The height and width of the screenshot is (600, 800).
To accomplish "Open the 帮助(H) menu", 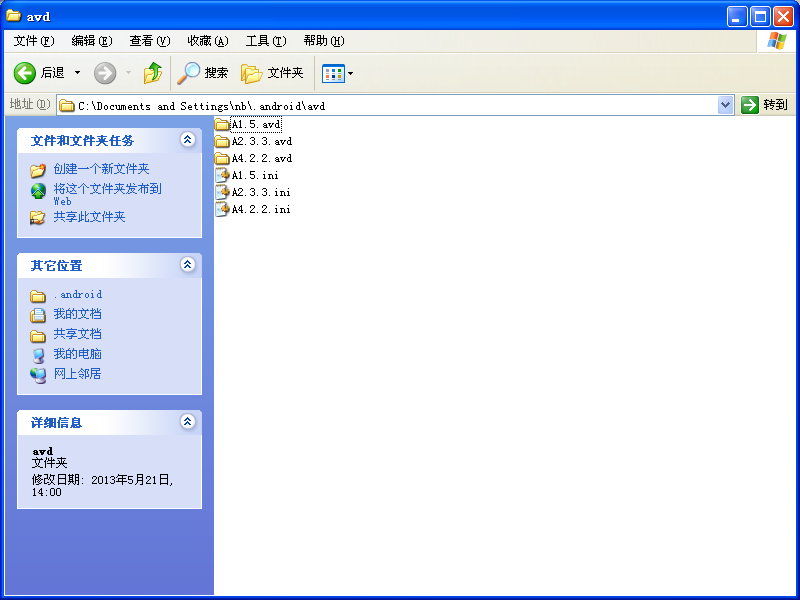I will [x=323, y=41].
